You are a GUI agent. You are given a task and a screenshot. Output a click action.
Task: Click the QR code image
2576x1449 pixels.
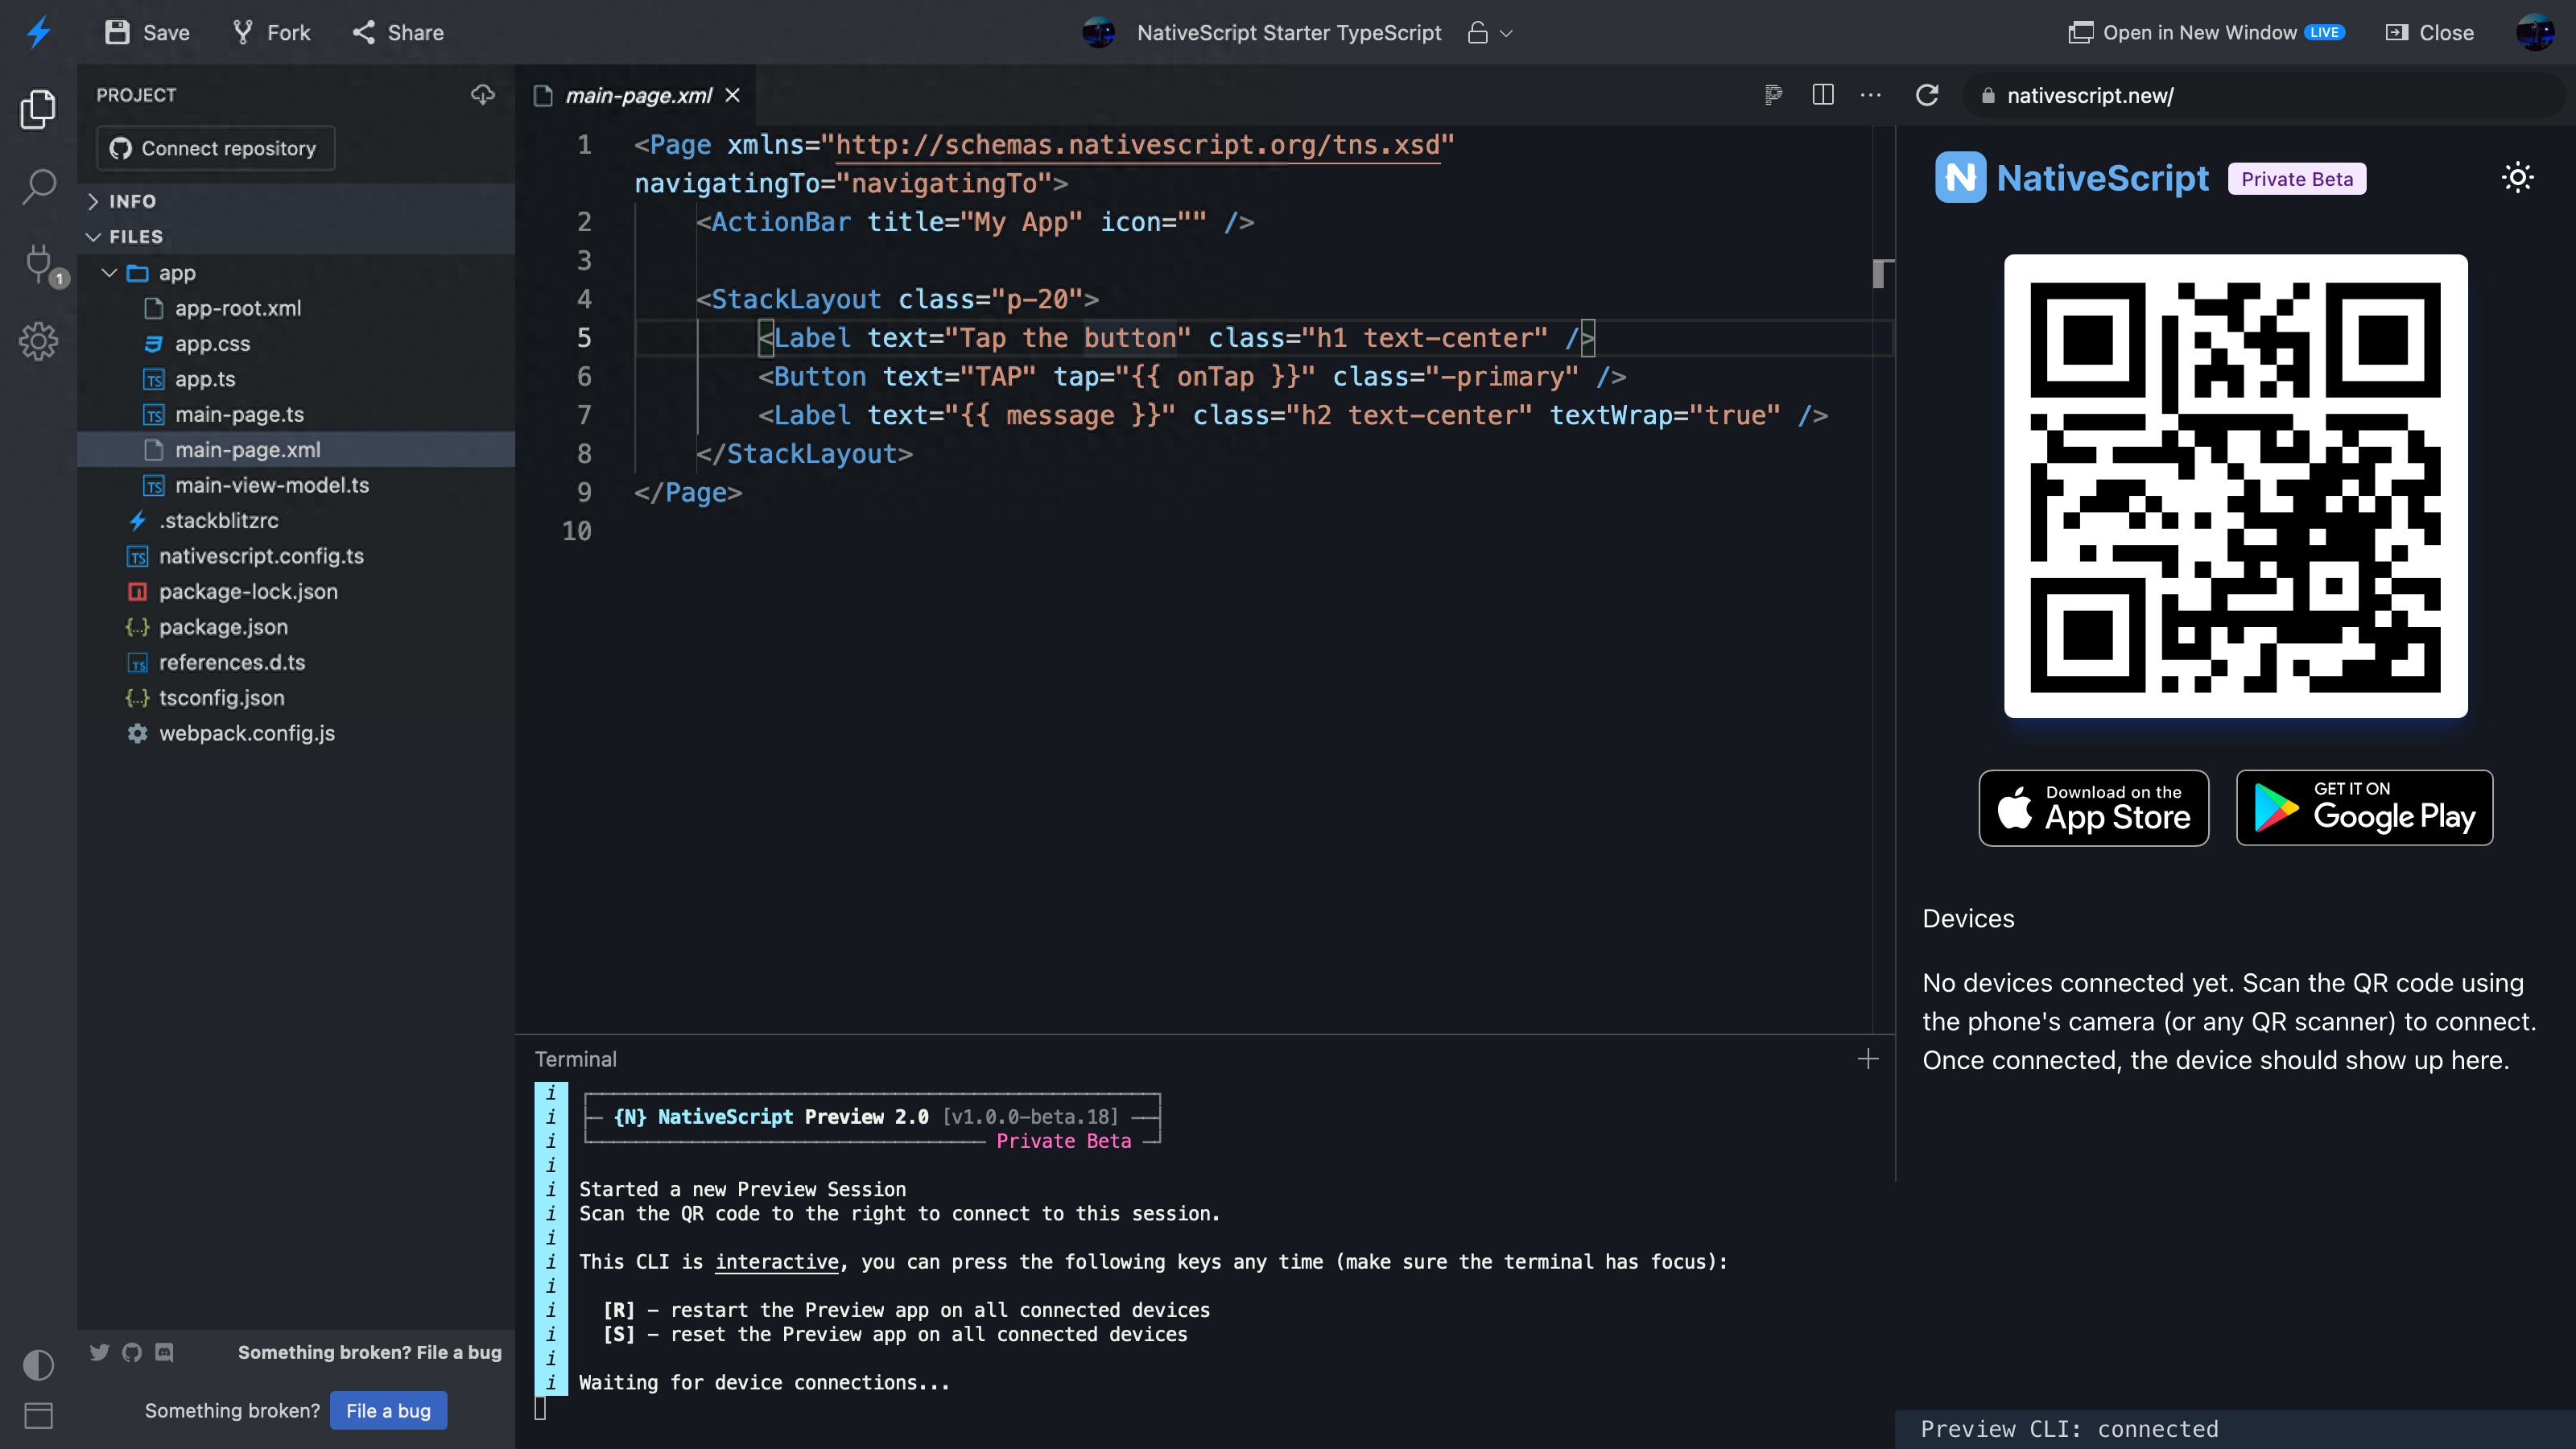(x=2235, y=486)
